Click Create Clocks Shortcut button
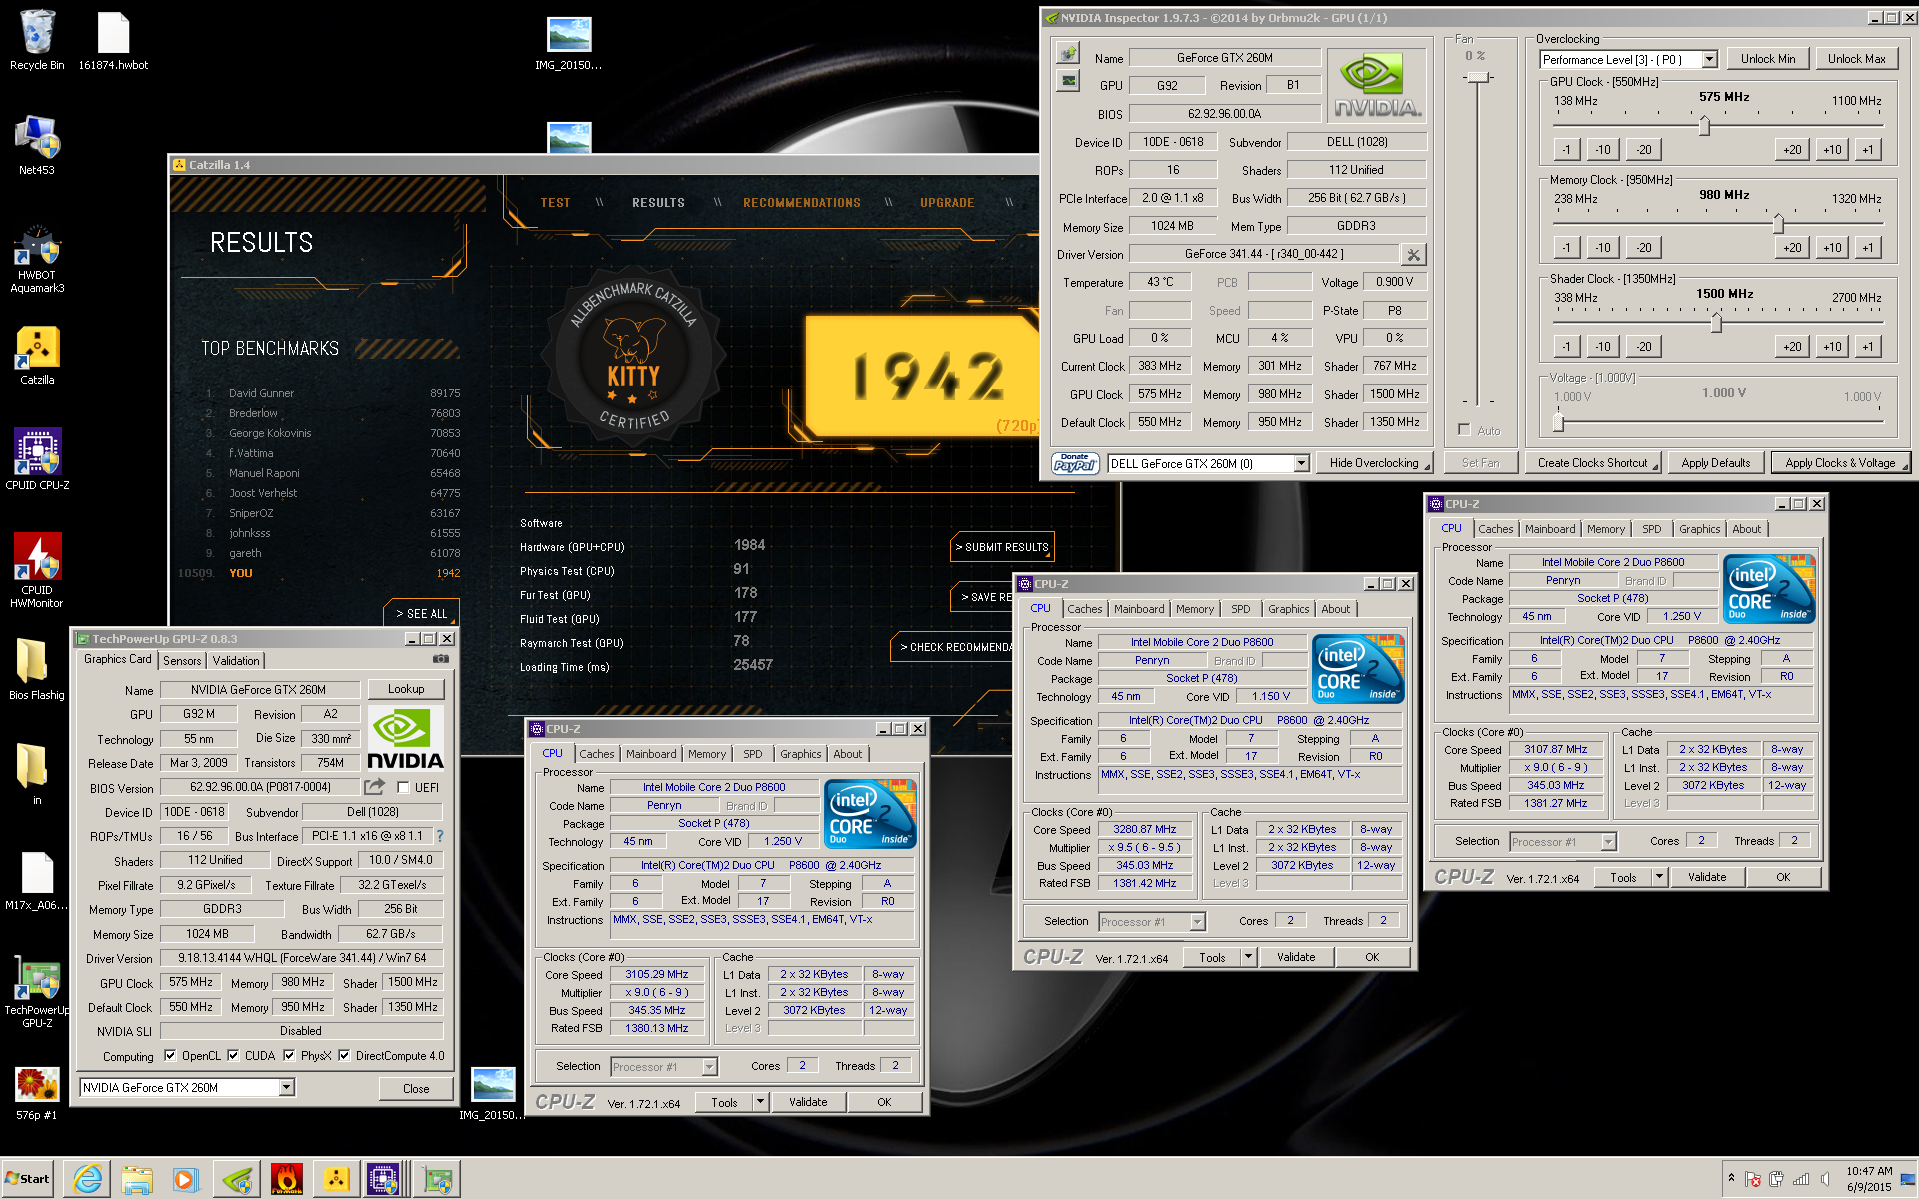This screenshot has width=1919, height=1199. tap(1592, 463)
